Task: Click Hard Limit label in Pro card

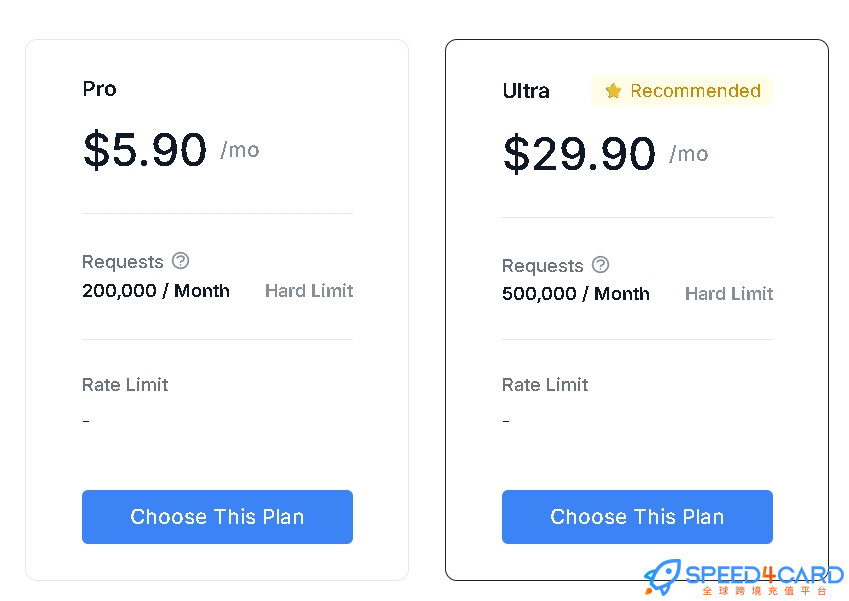Action: pos(309,291)
